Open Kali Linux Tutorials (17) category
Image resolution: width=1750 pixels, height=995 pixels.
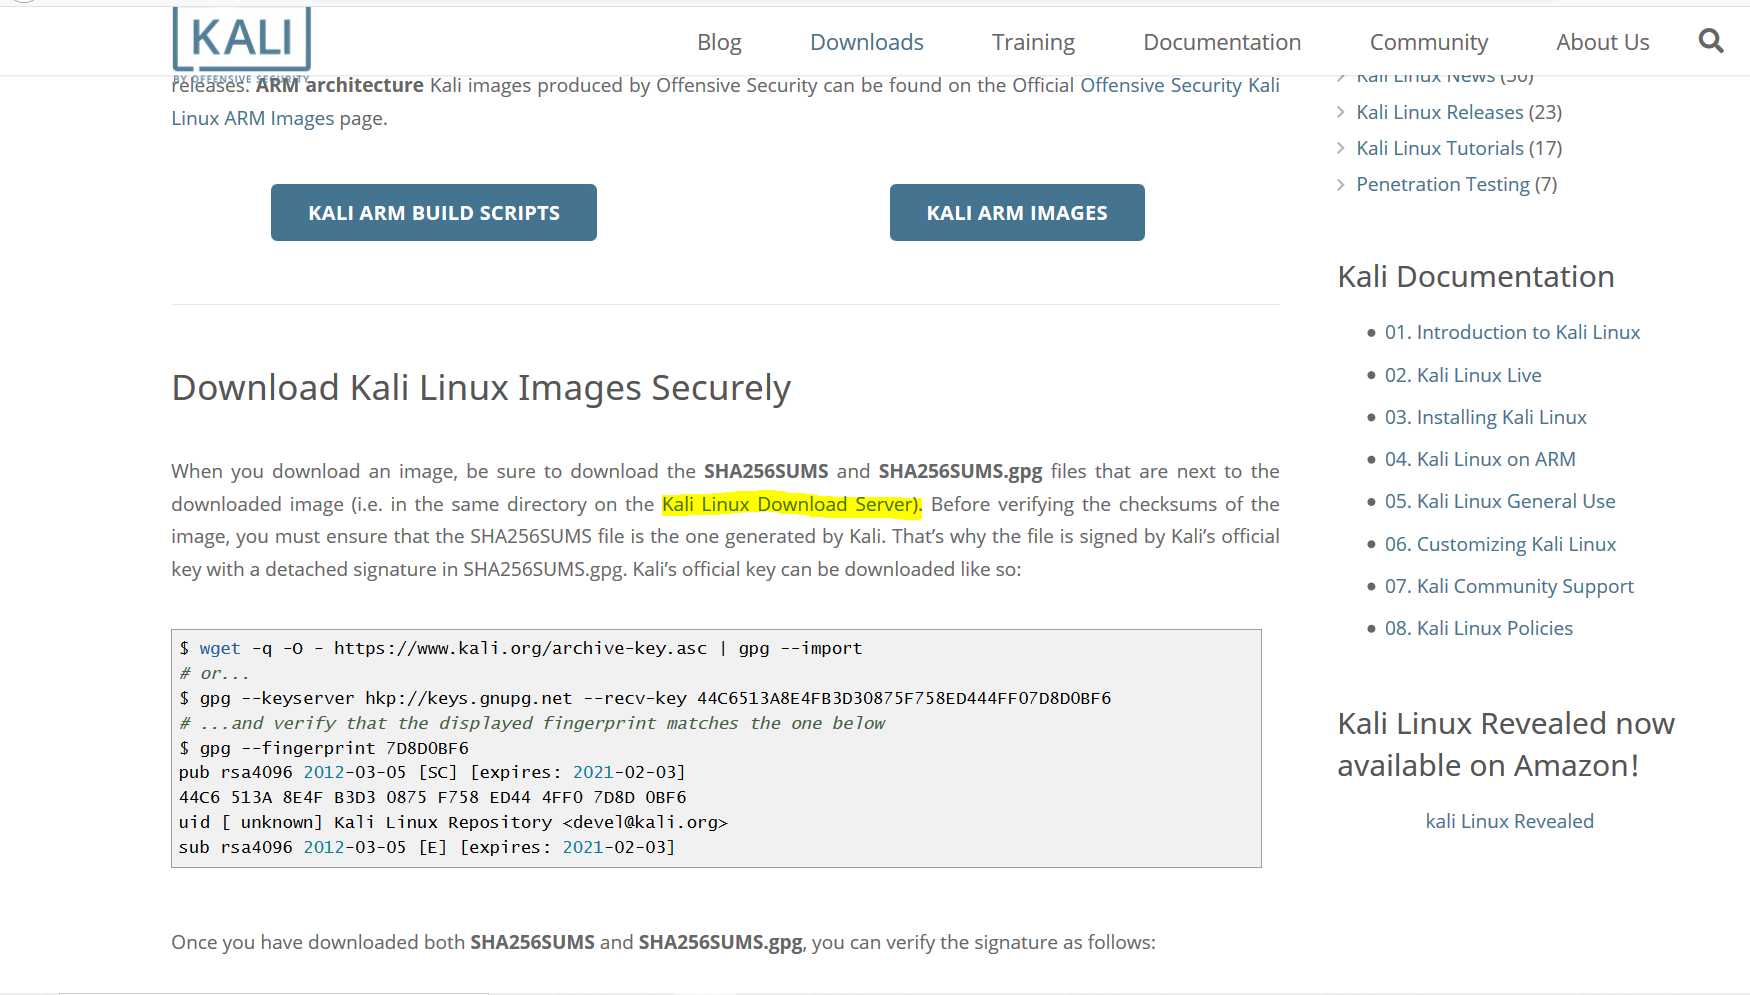1459,148
